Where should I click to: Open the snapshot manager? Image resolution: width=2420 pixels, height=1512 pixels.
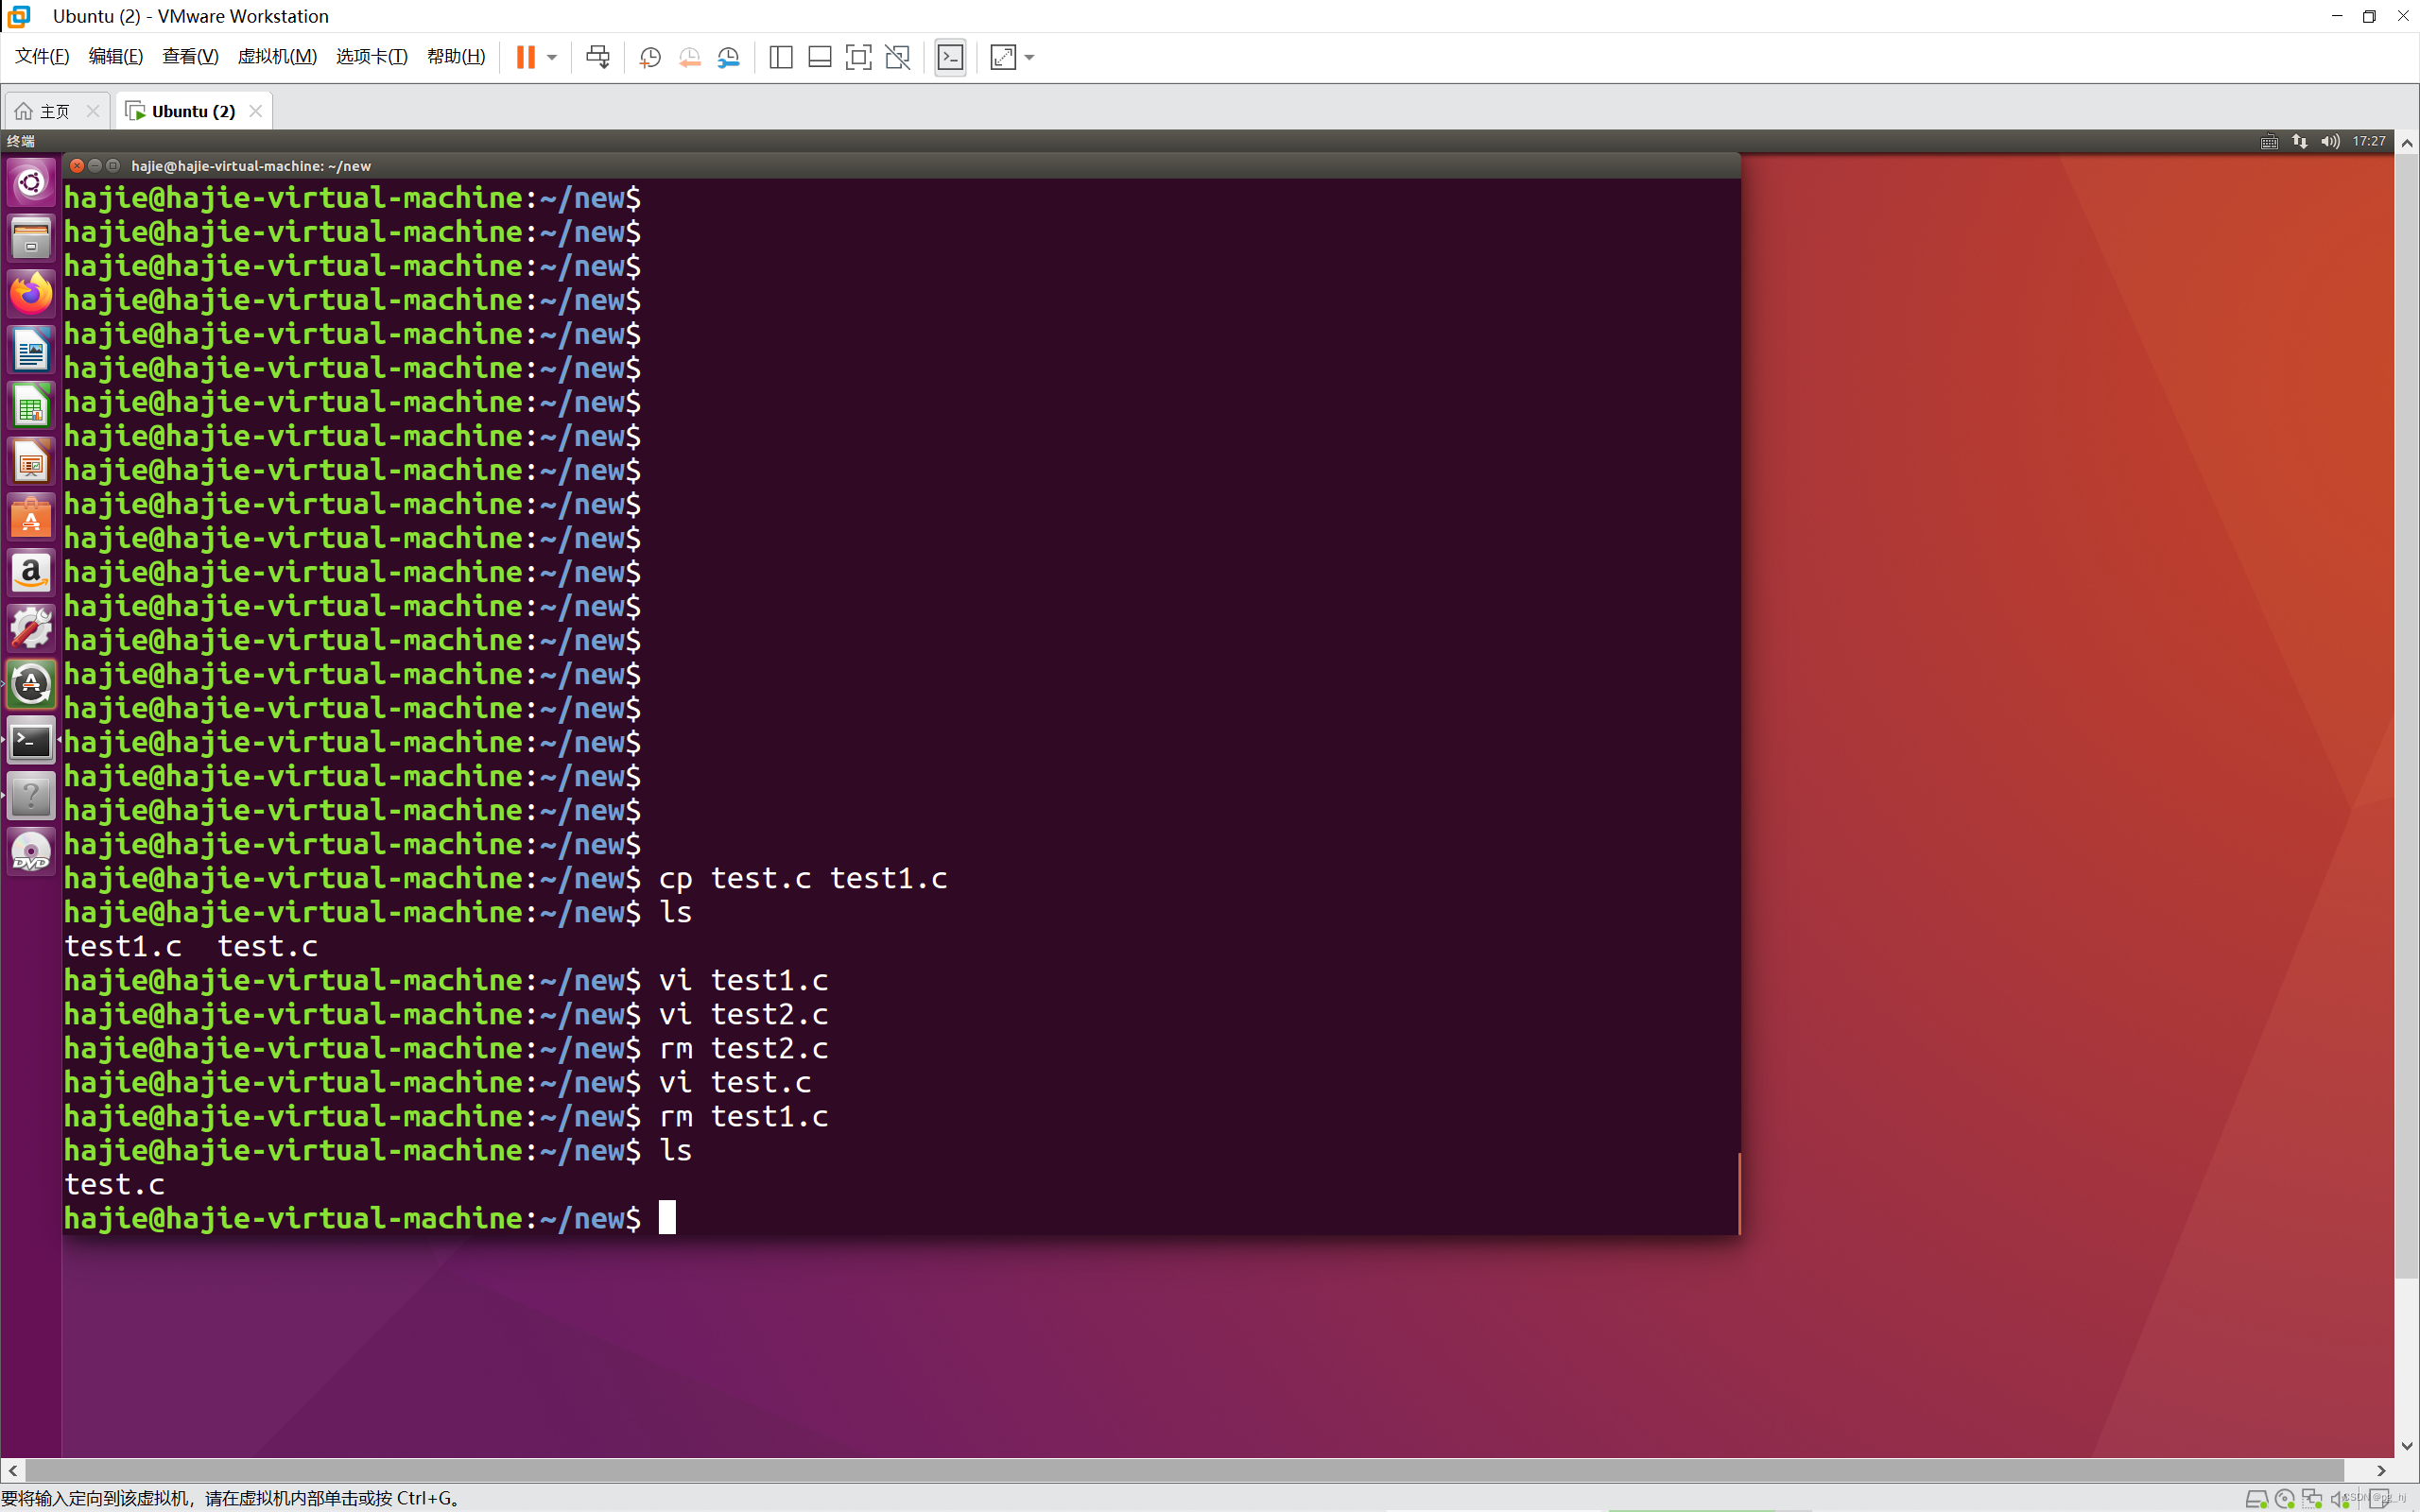pyautogui.click(x=728, y=57)
